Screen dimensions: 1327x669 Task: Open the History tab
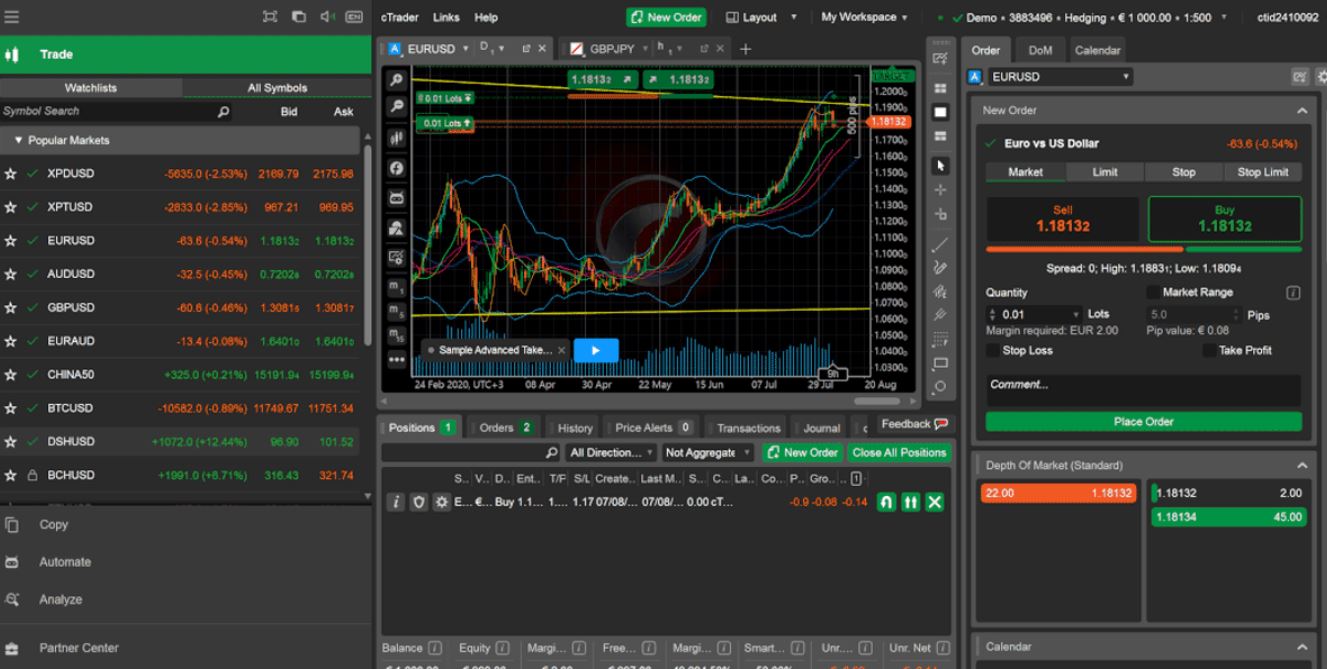coord(574,428)
